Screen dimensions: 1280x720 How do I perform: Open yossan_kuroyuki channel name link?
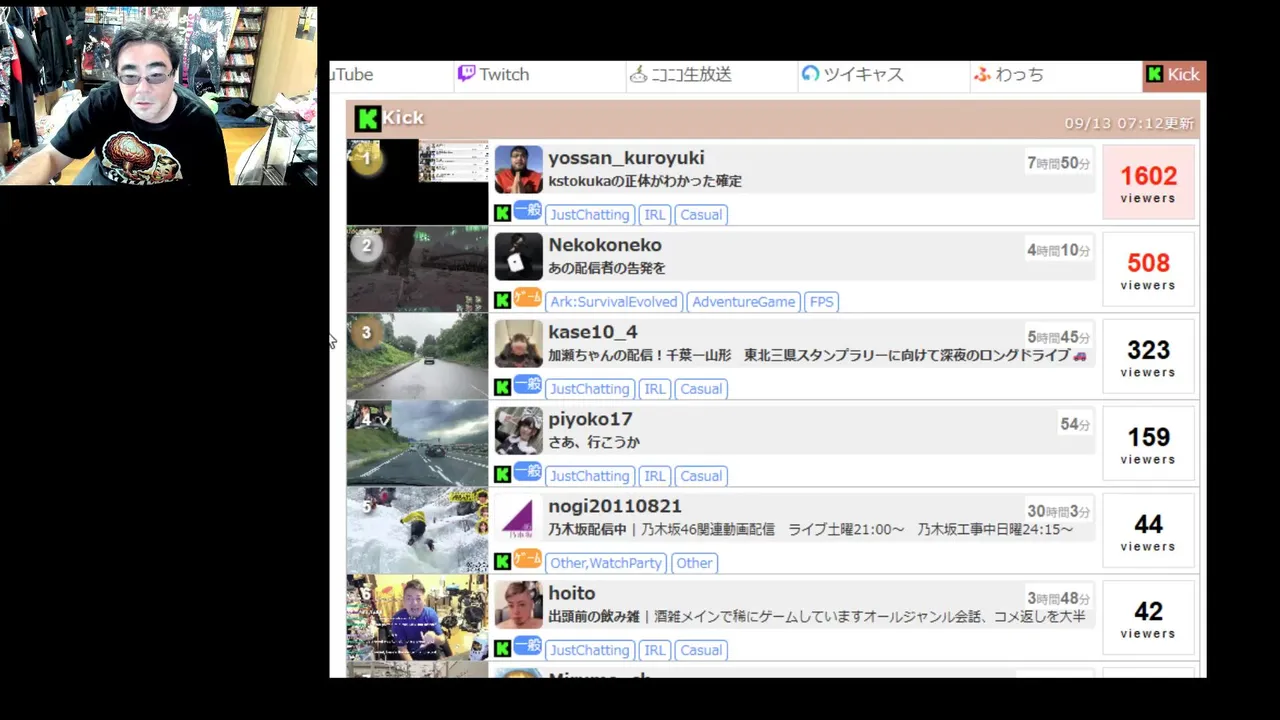pos(626,158)
